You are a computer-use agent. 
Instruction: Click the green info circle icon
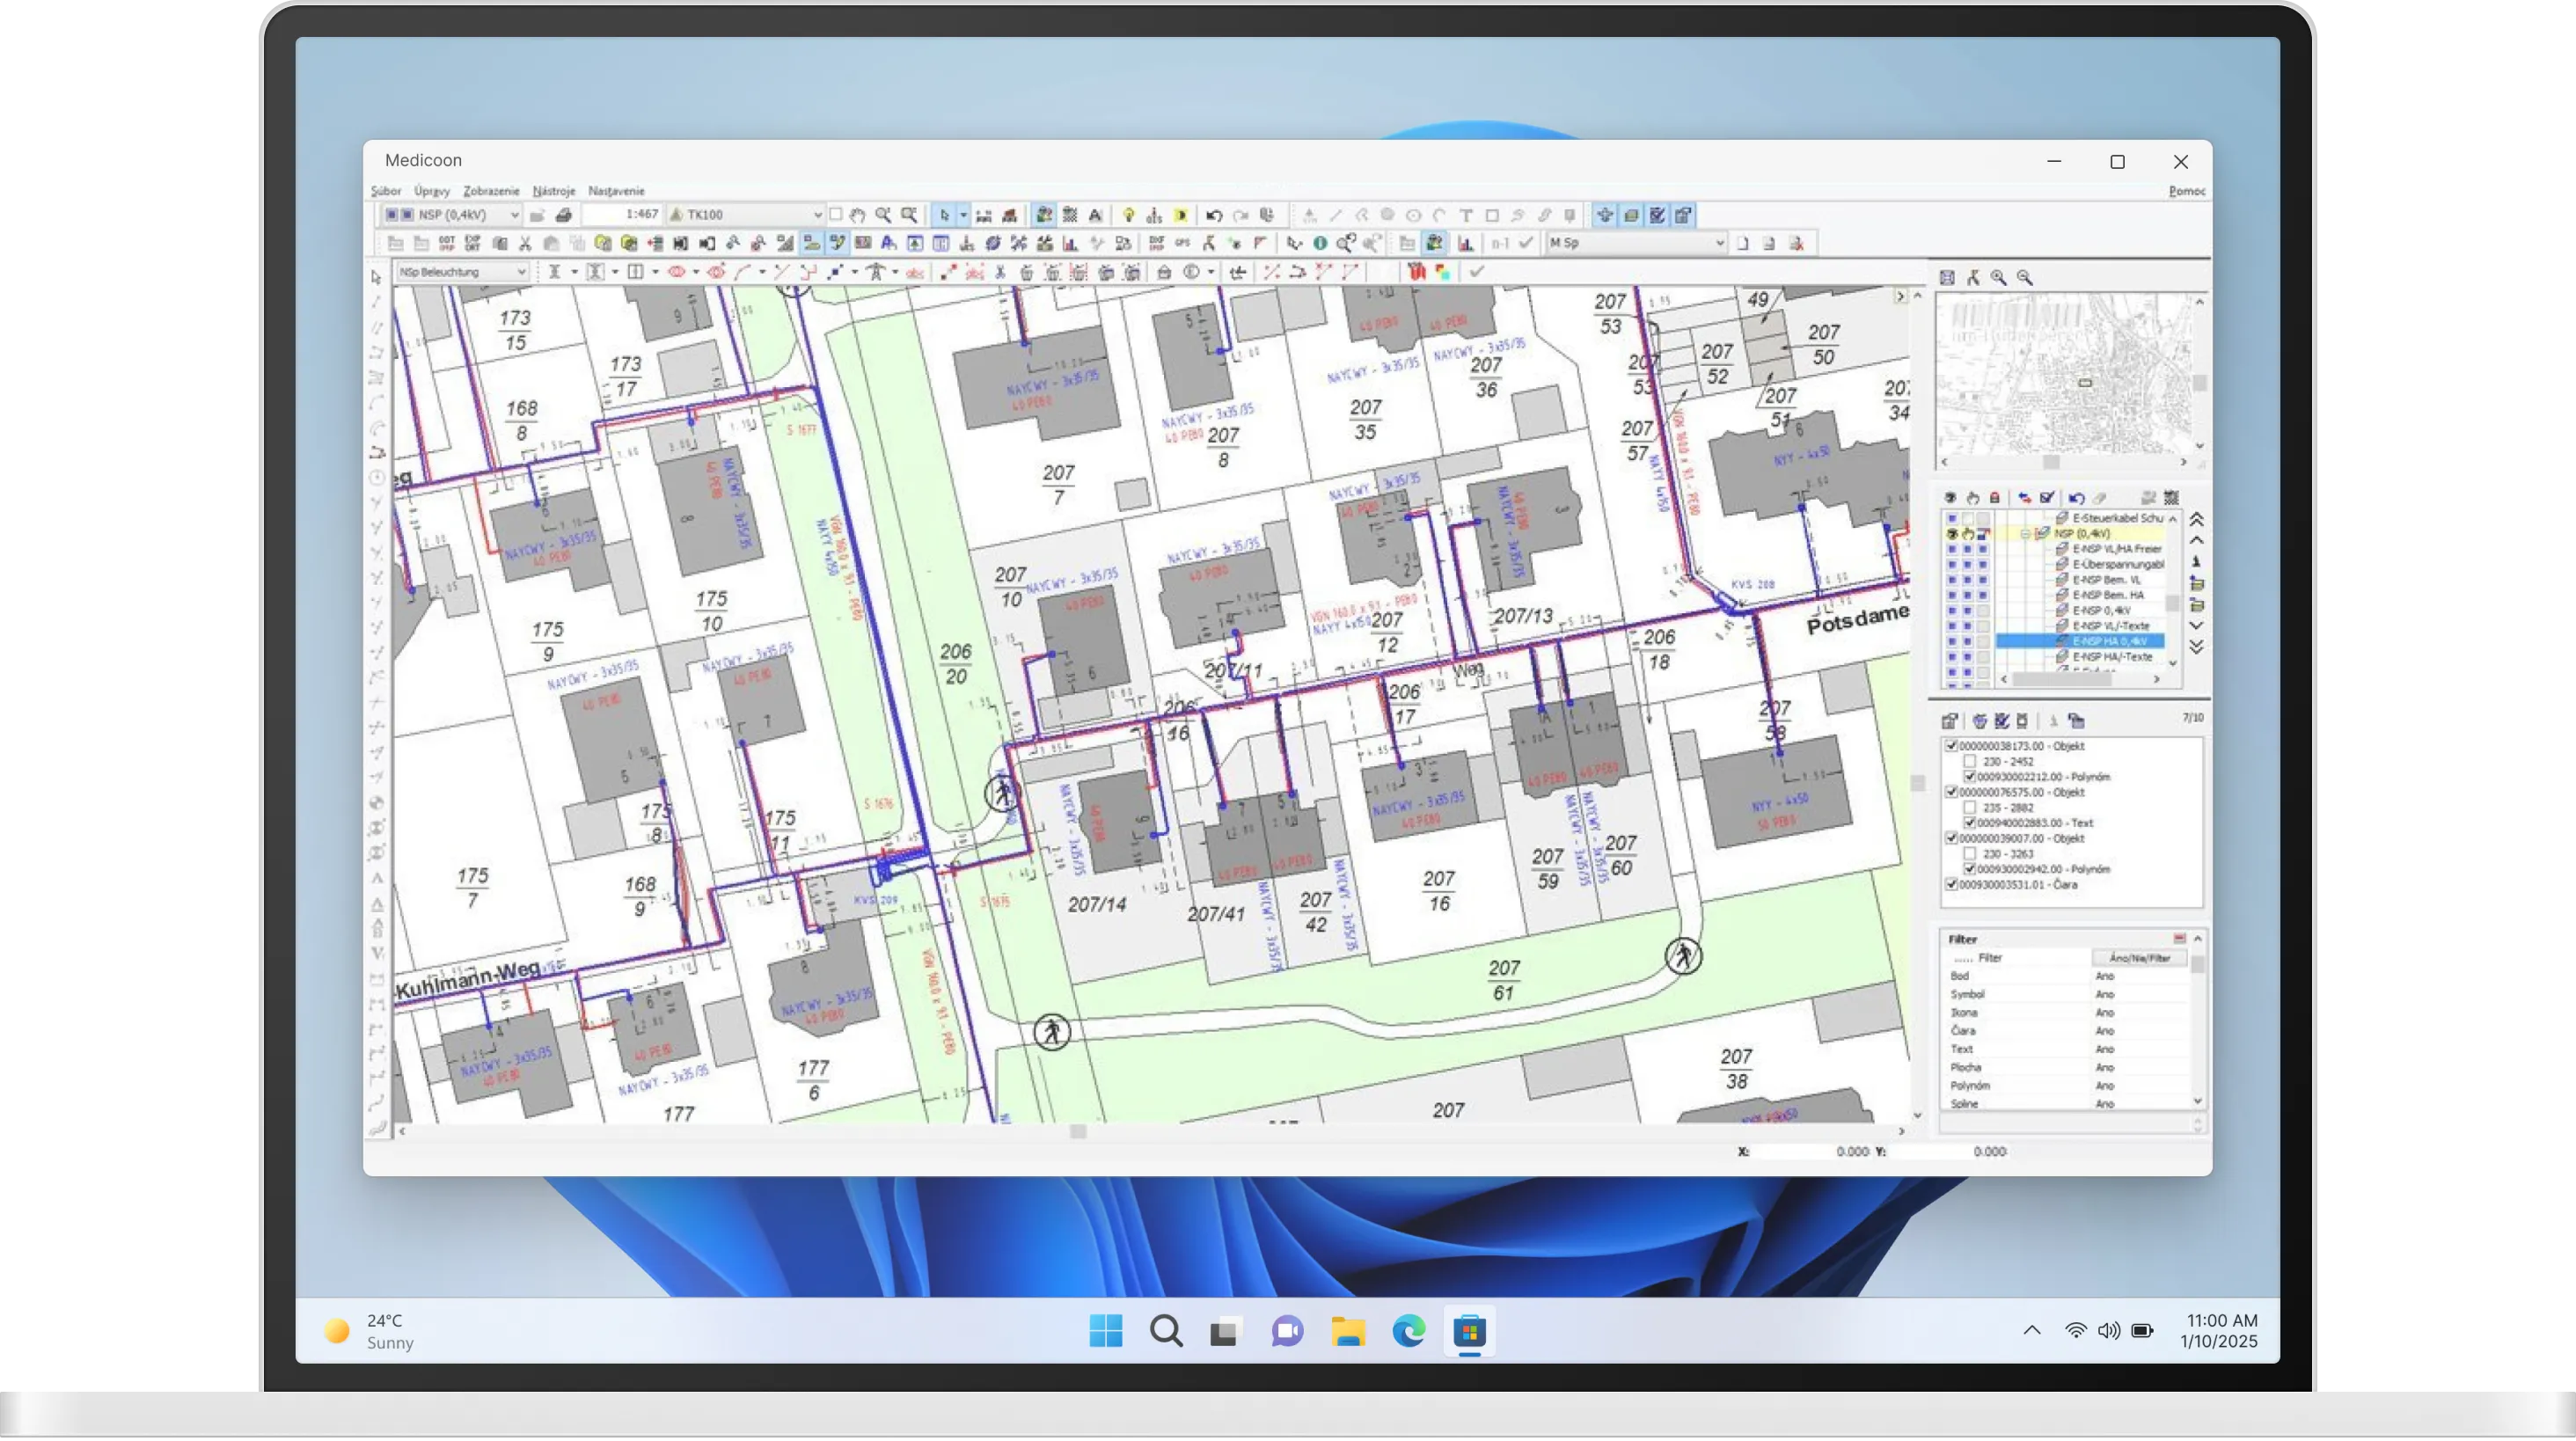[1320, 243]
